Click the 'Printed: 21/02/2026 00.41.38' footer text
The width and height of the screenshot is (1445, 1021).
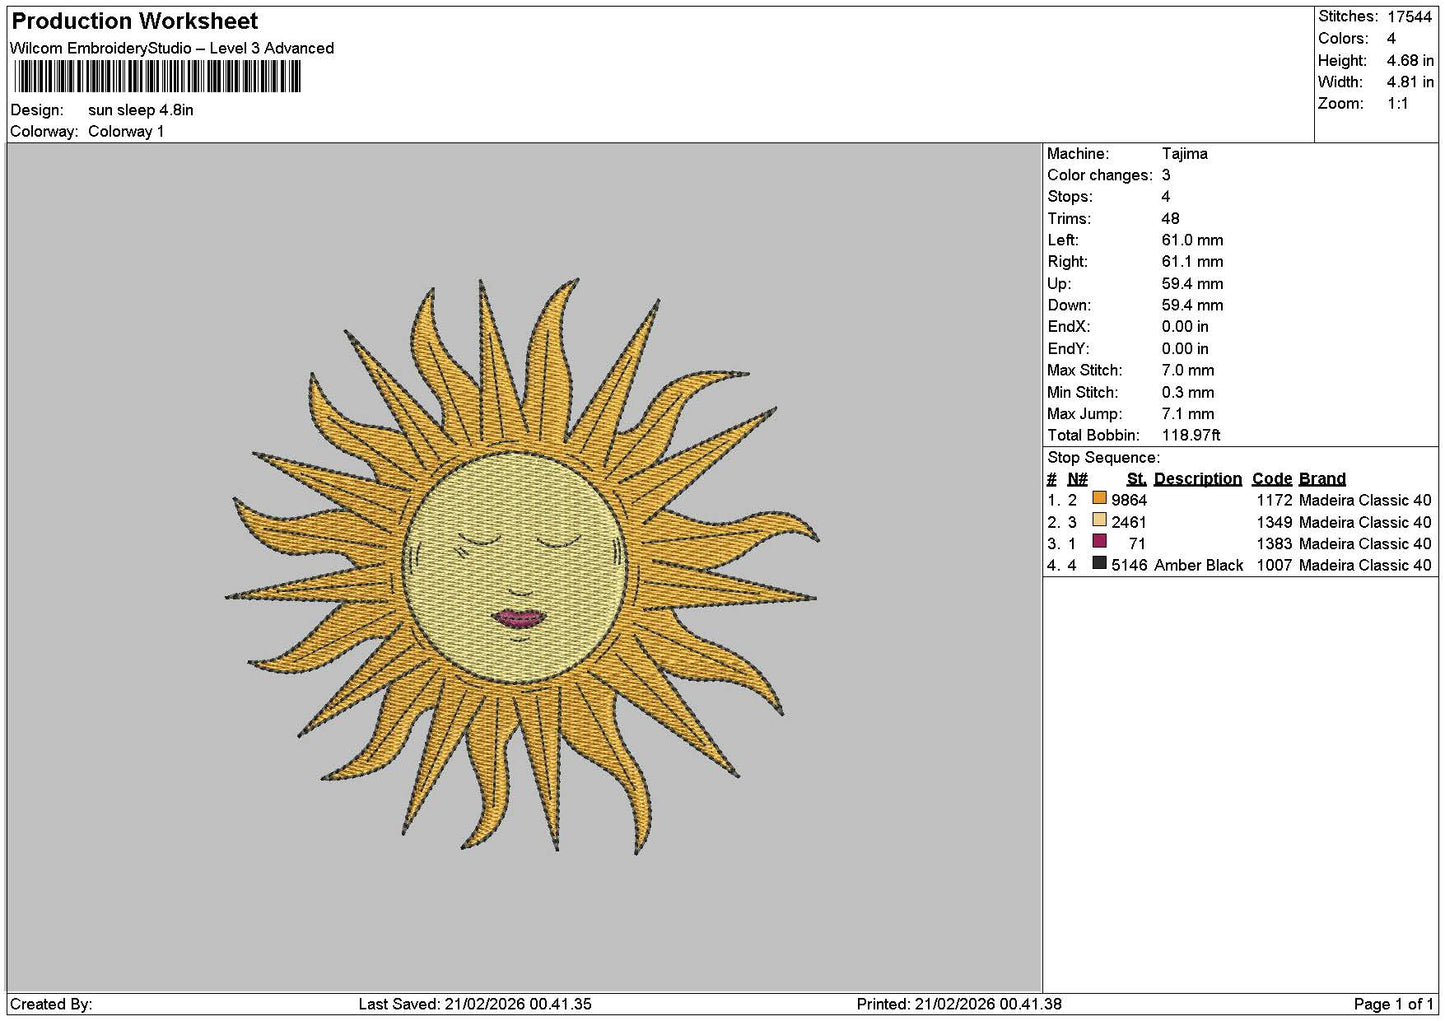[959, 1004]
